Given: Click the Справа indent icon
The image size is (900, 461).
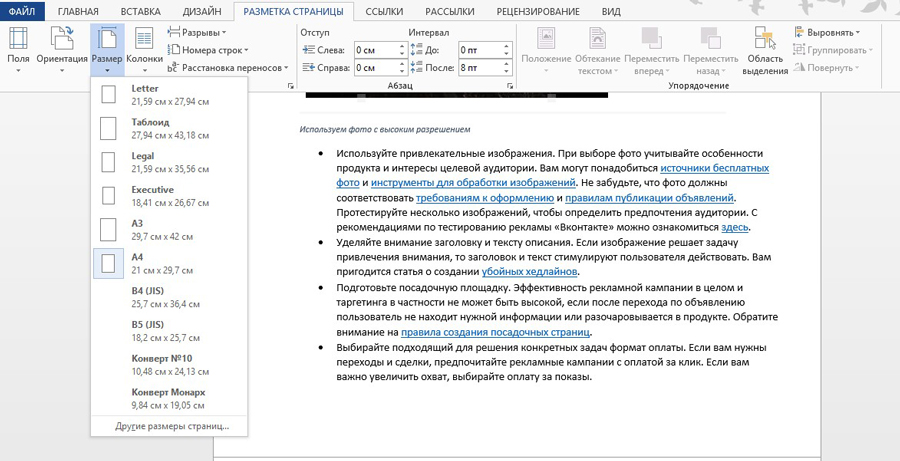Looking at the screenshot, I should 309,68.
